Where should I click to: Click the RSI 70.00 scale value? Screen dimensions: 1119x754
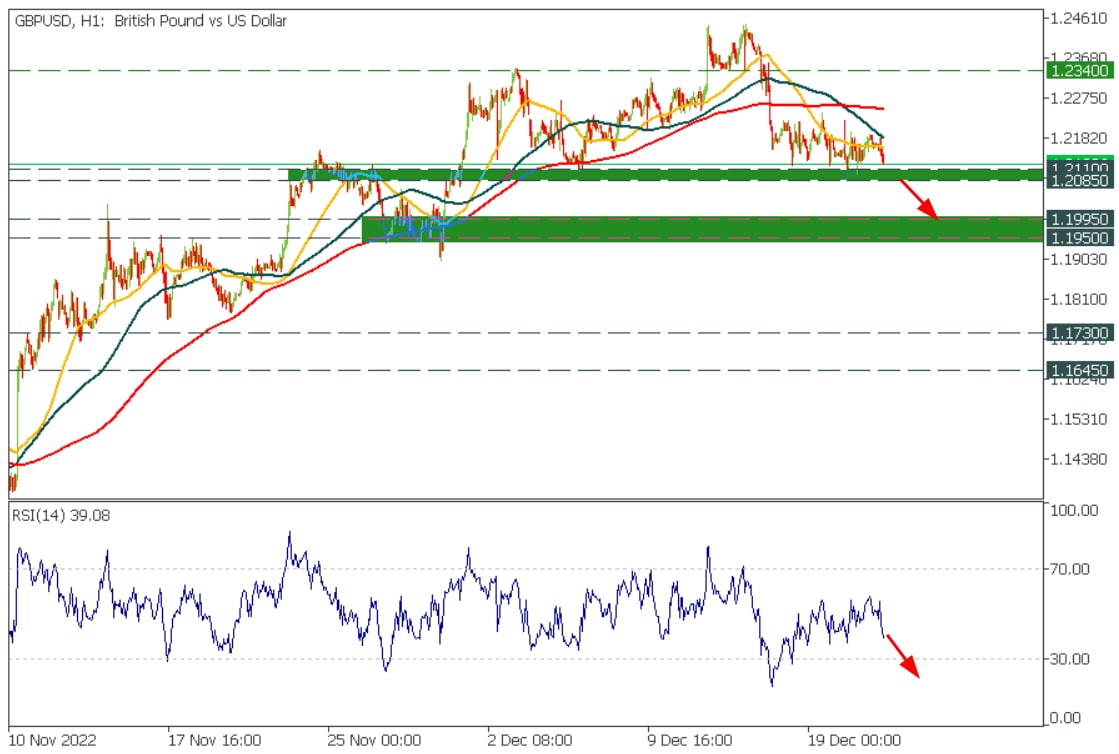[x=1070, y=569]
